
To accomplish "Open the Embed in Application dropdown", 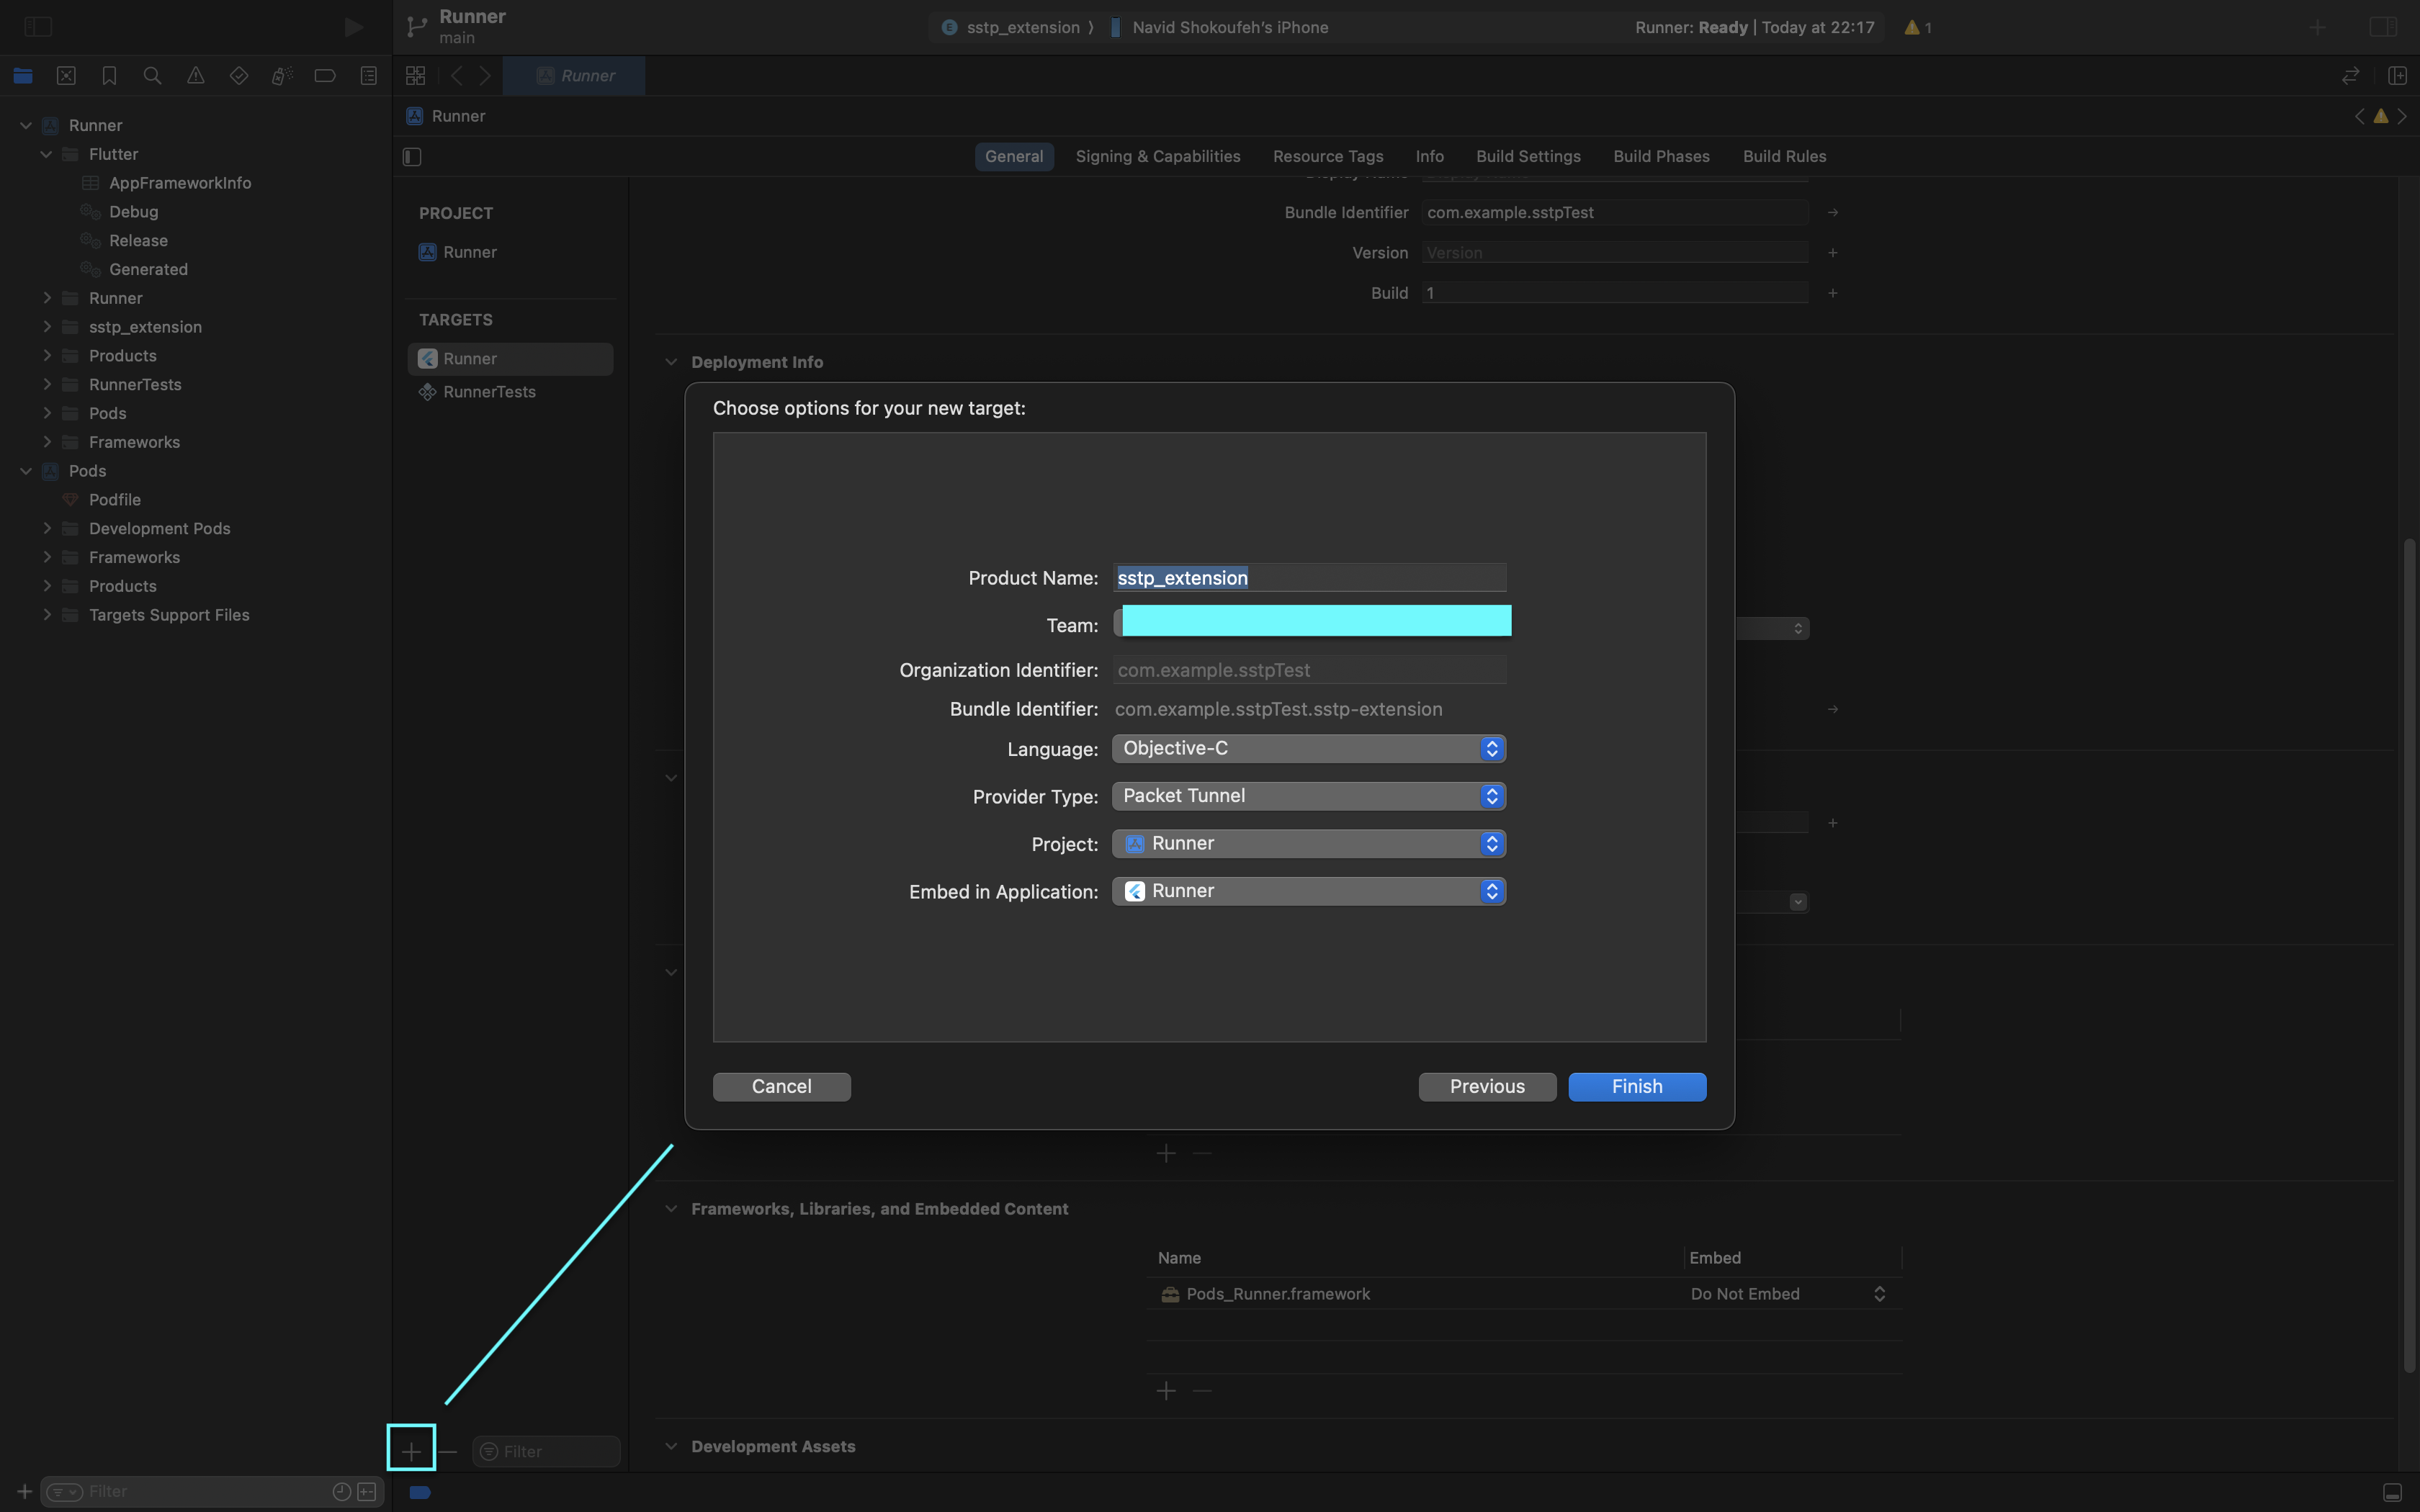I will coord(1309,891).
